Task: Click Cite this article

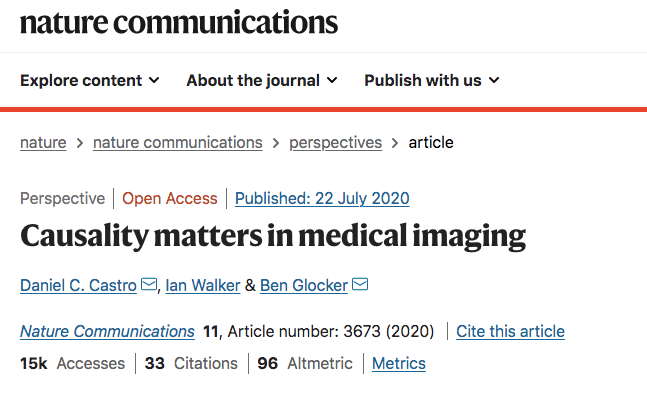Action: pos(510,331)
